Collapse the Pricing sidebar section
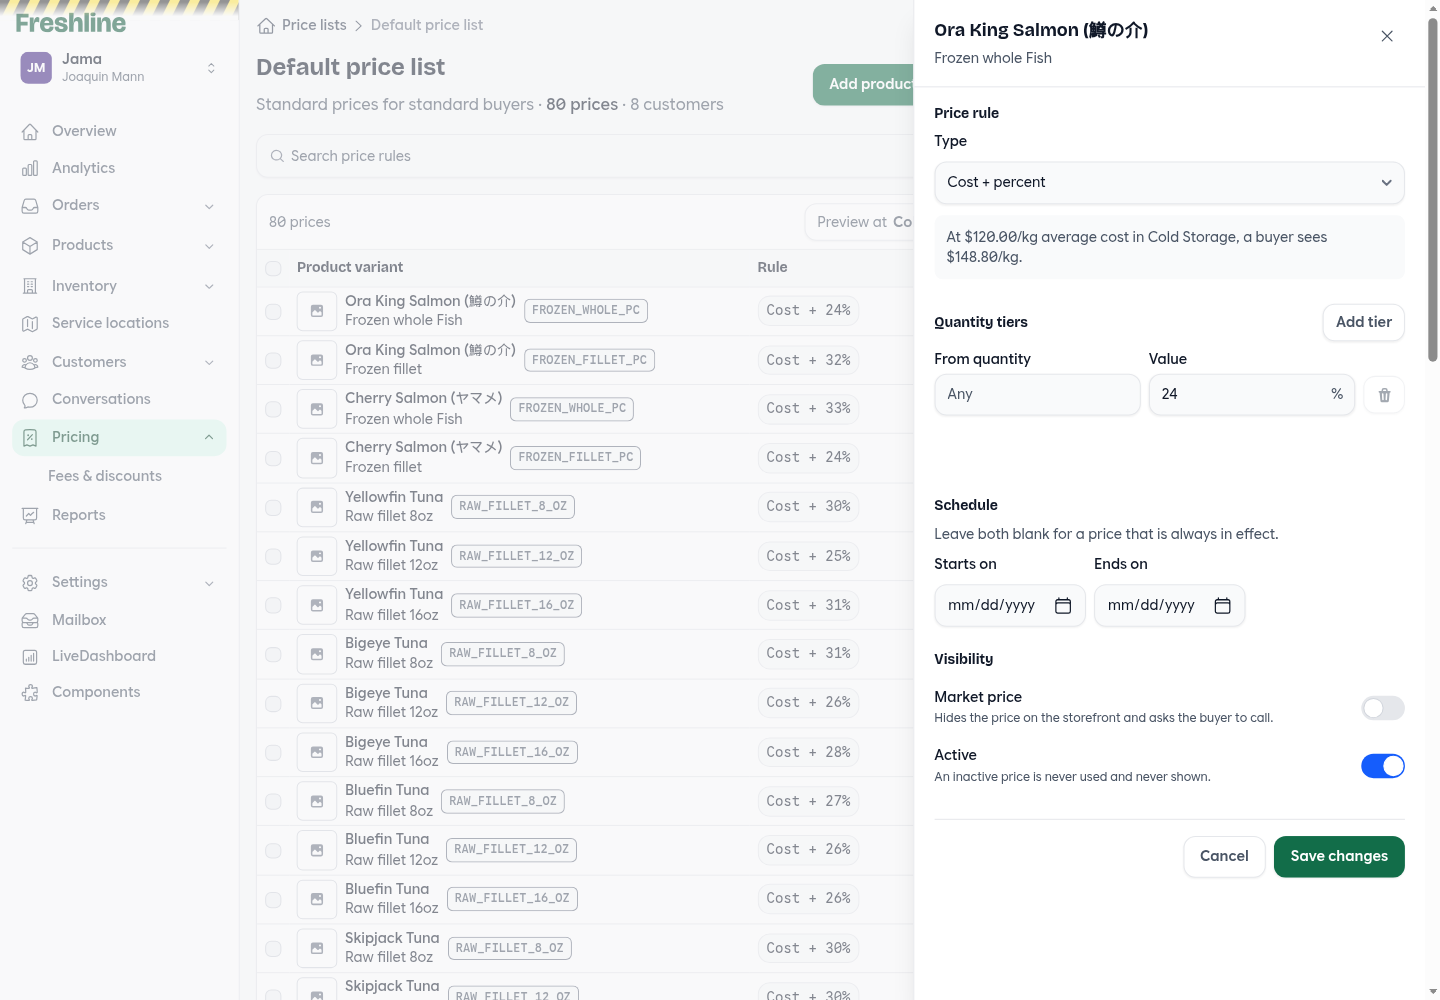 [x=119, y=437]
